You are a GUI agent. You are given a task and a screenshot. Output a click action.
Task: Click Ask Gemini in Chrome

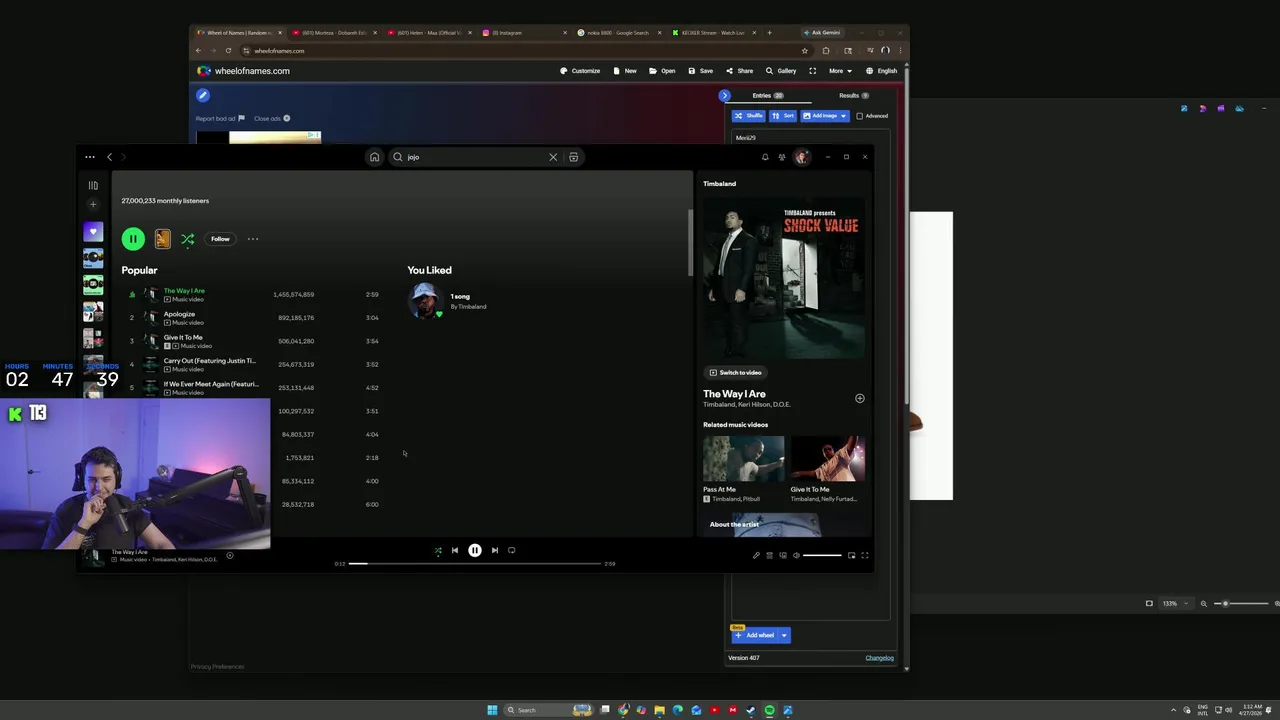point(822,33)
